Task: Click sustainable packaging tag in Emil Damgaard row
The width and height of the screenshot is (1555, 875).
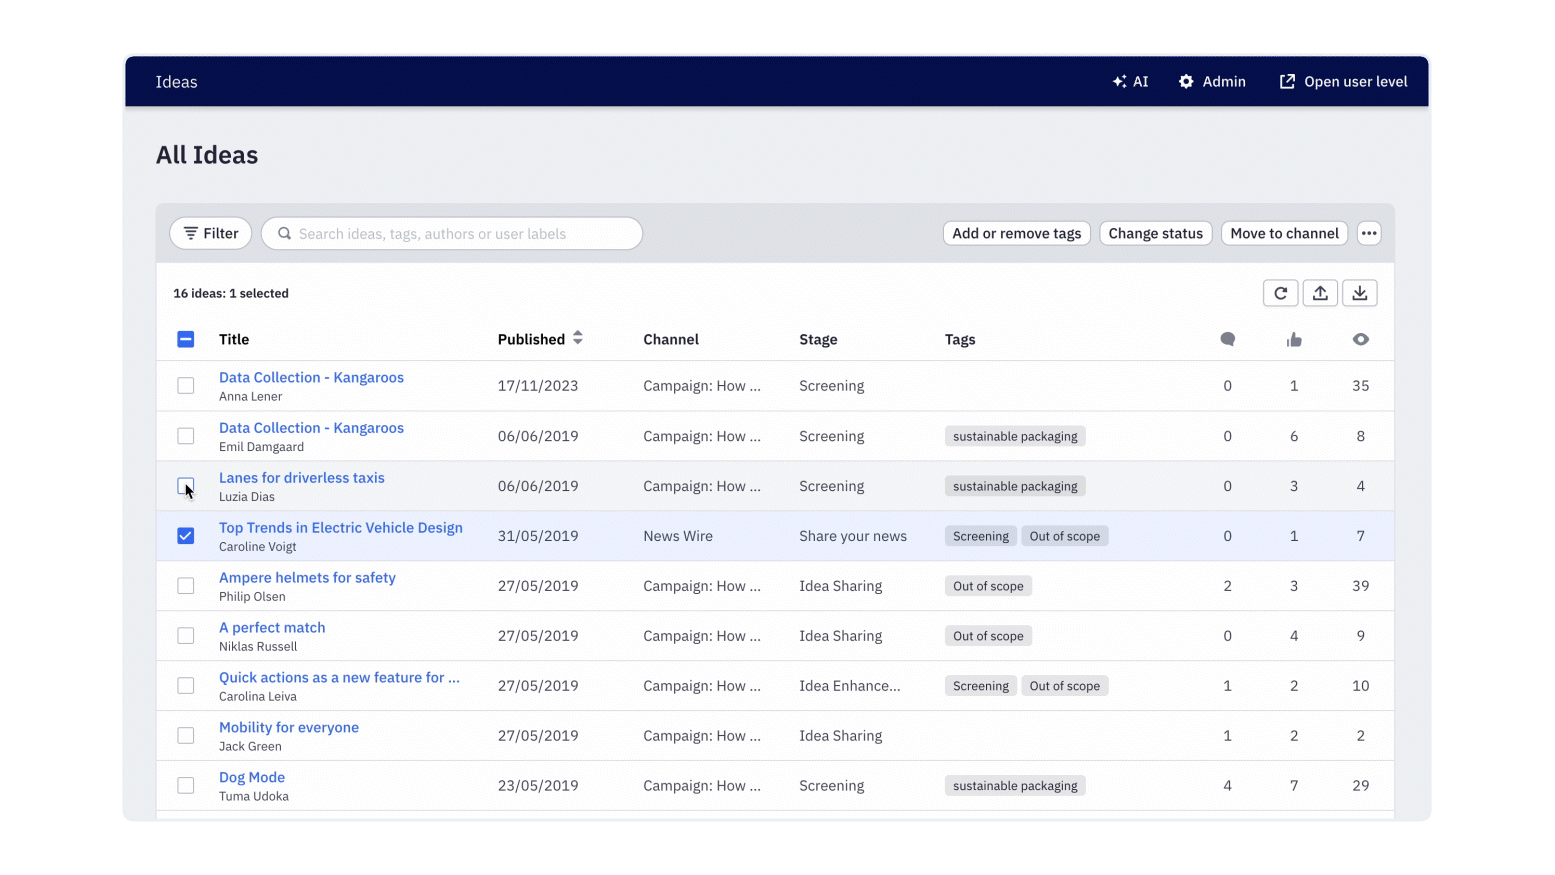Action: pos(1015,436)
